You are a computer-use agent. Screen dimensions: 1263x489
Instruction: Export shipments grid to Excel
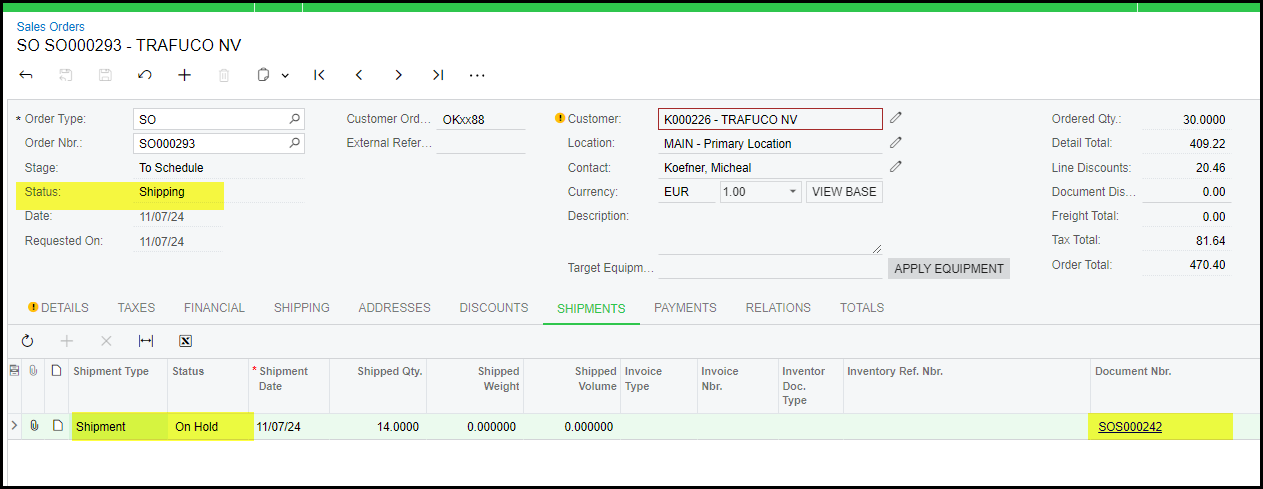[x=185, y=341]
